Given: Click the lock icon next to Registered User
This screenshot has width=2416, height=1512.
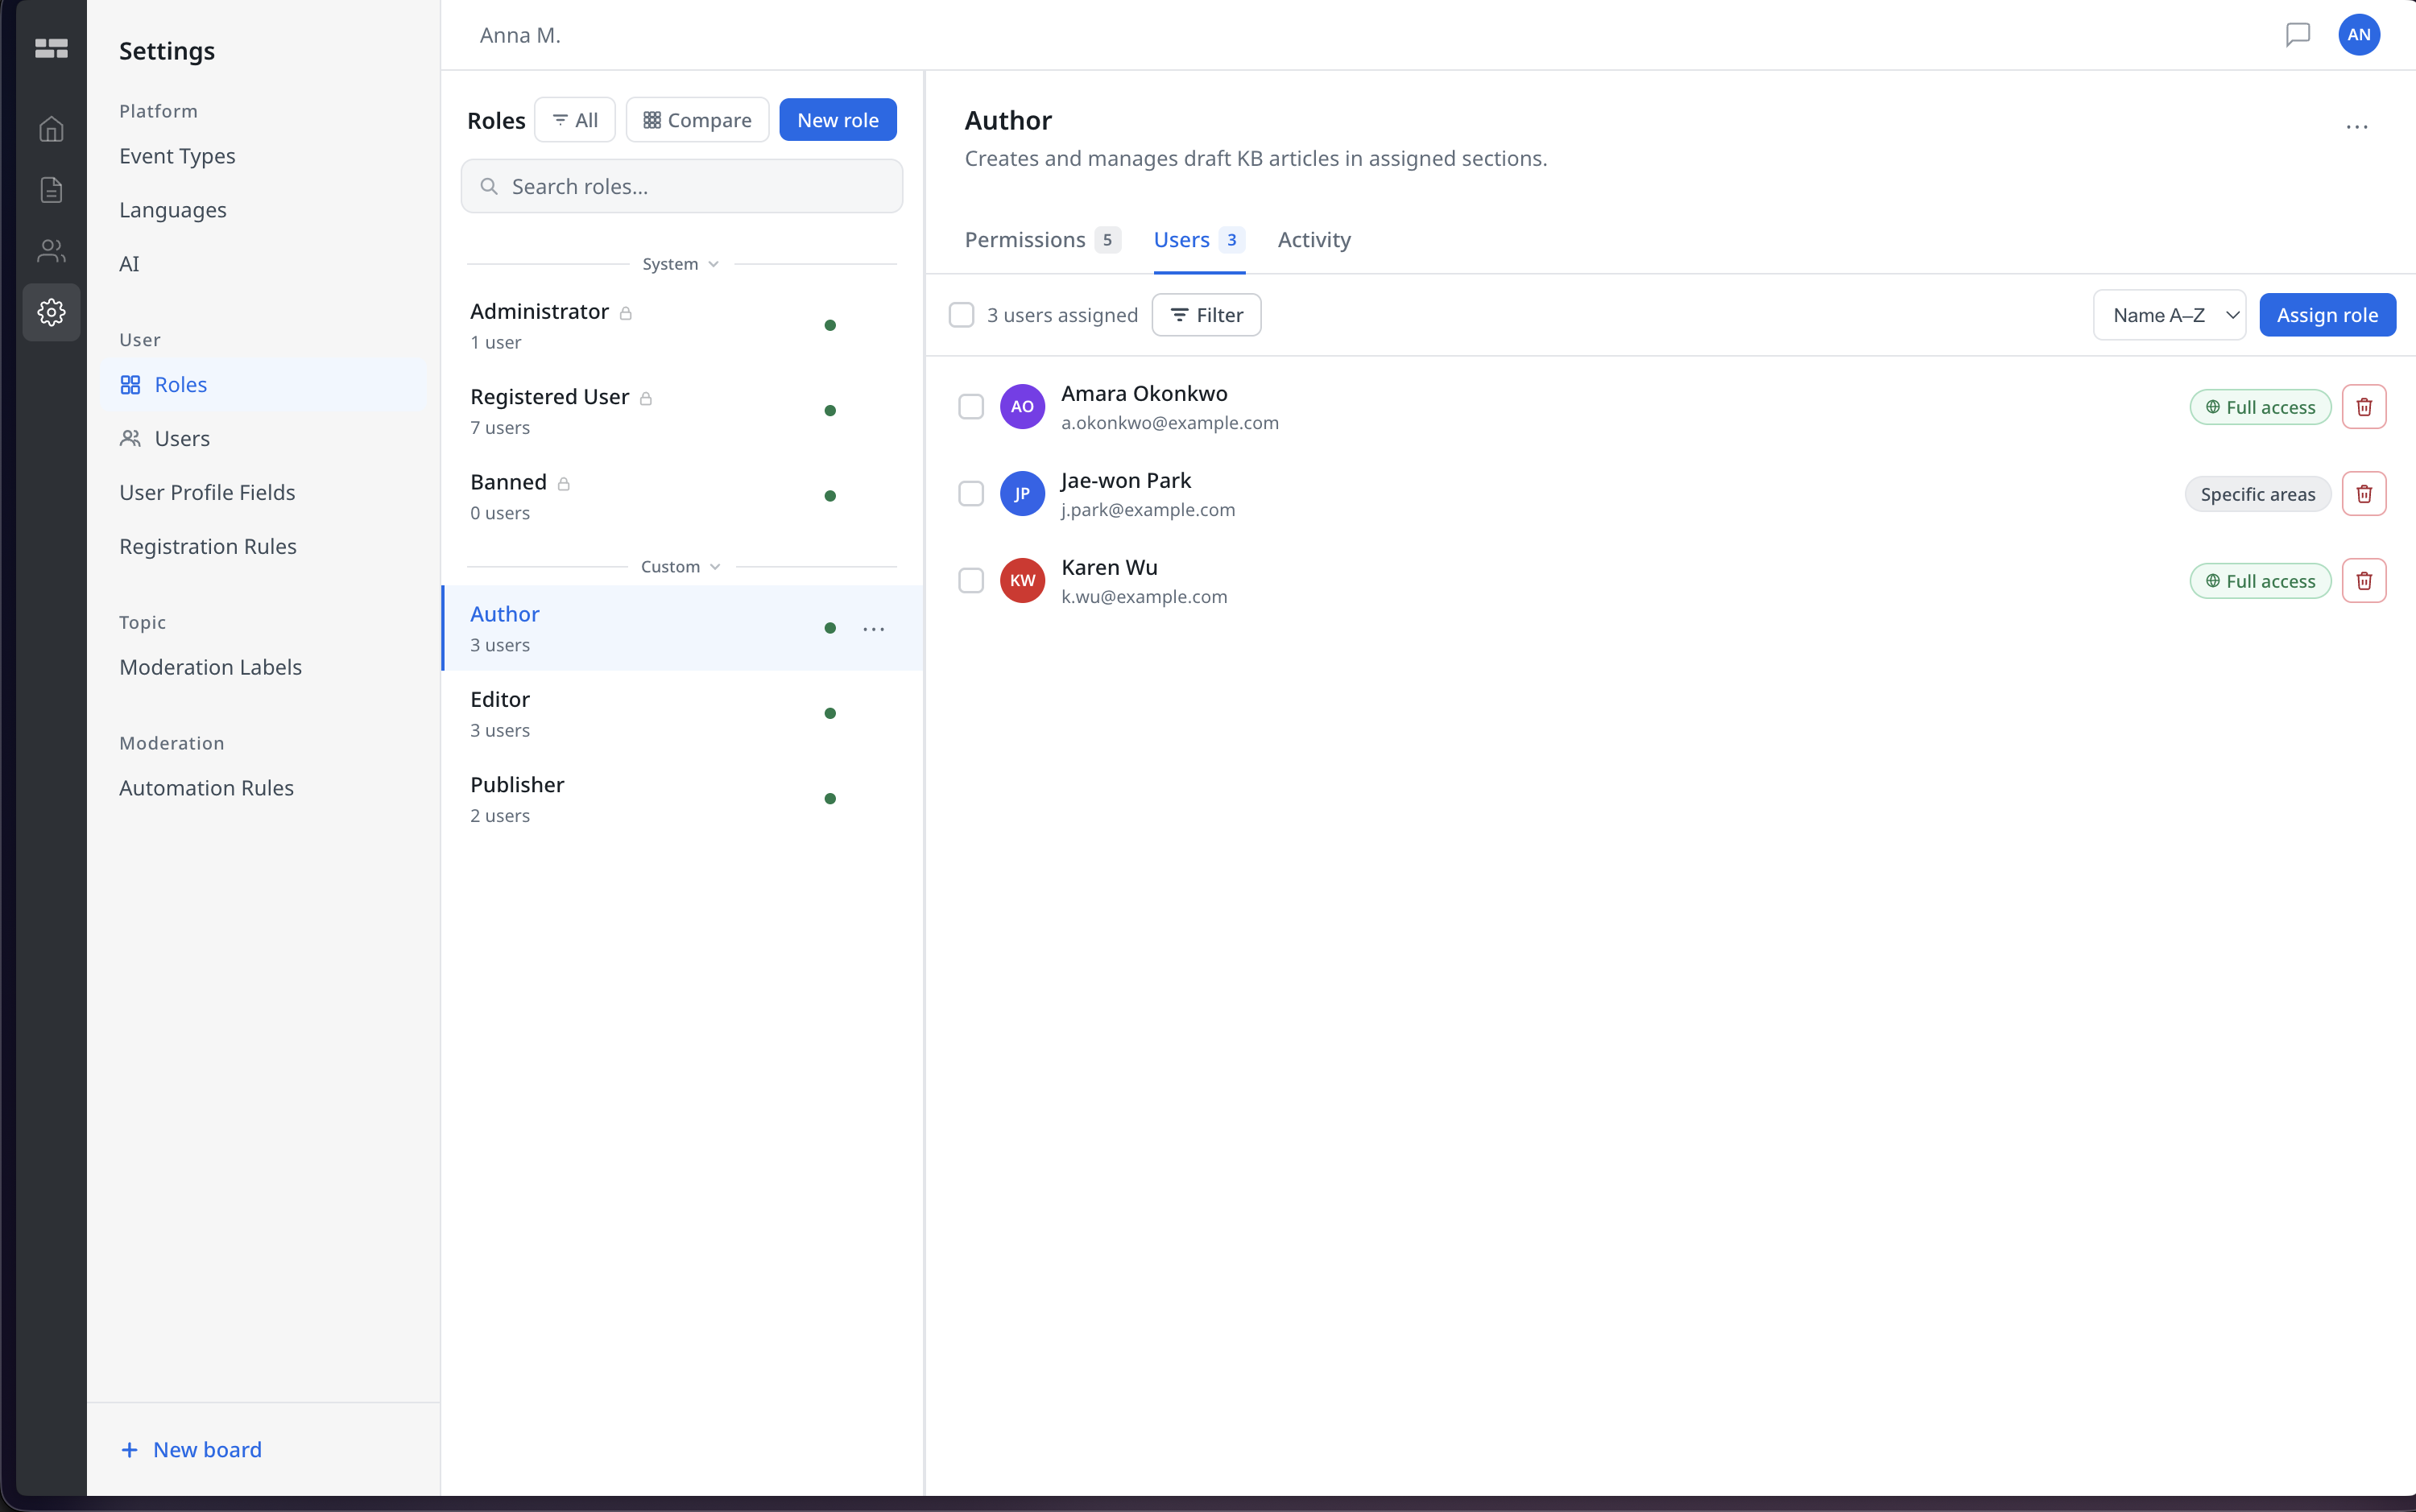Looking at the screenshot, I should [646, 398].
